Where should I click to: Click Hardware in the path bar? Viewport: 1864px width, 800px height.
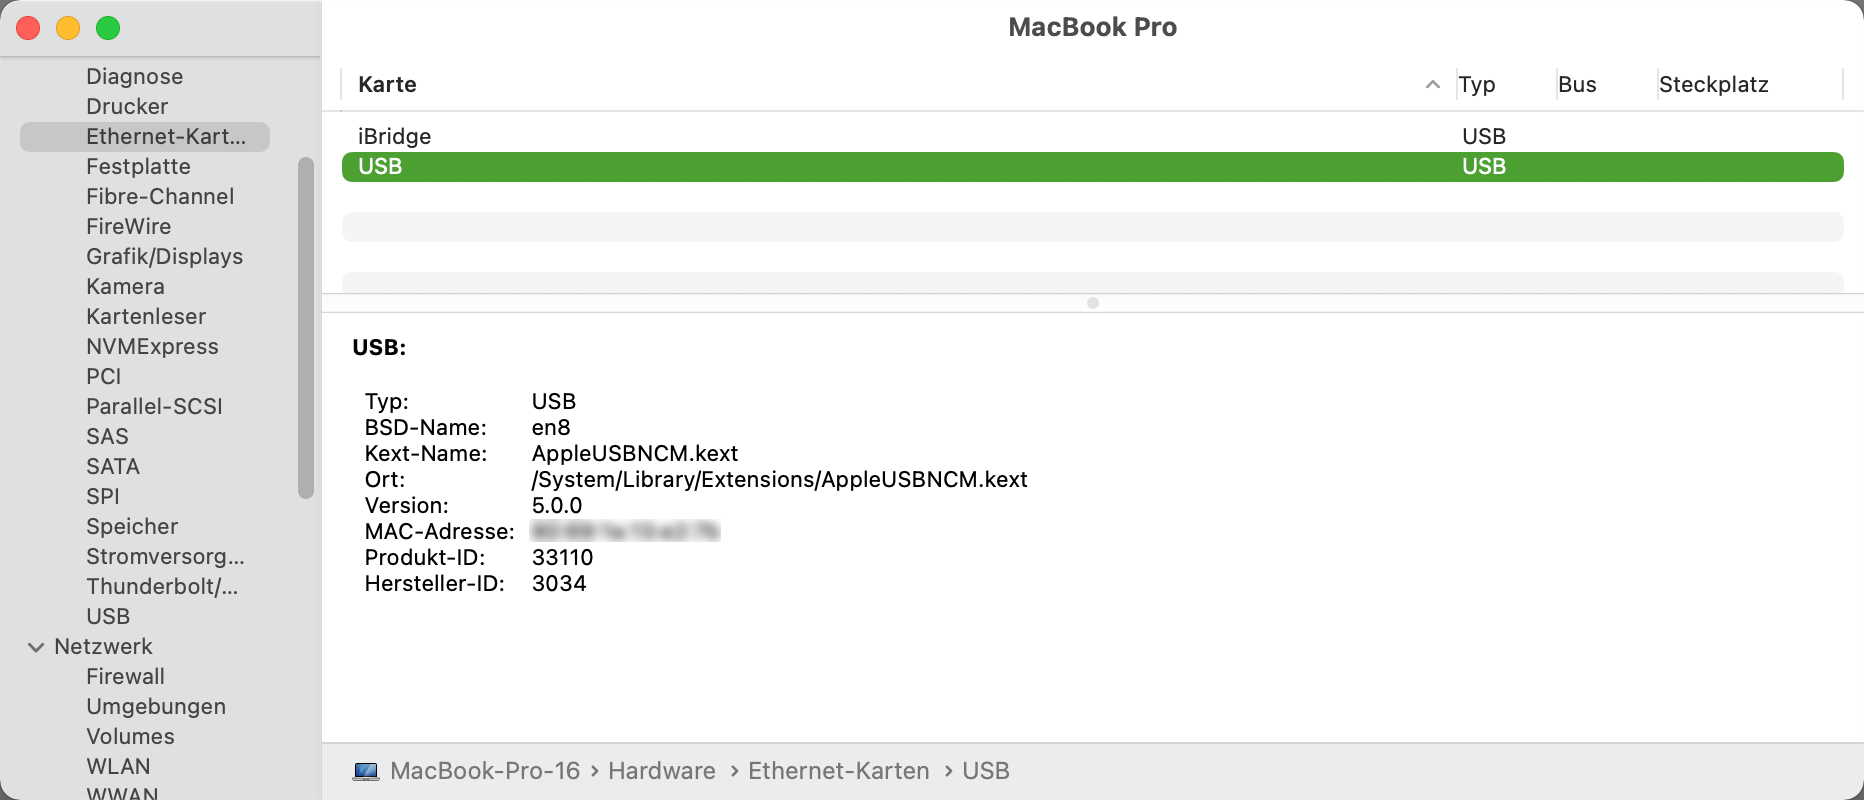pos(661,771)
